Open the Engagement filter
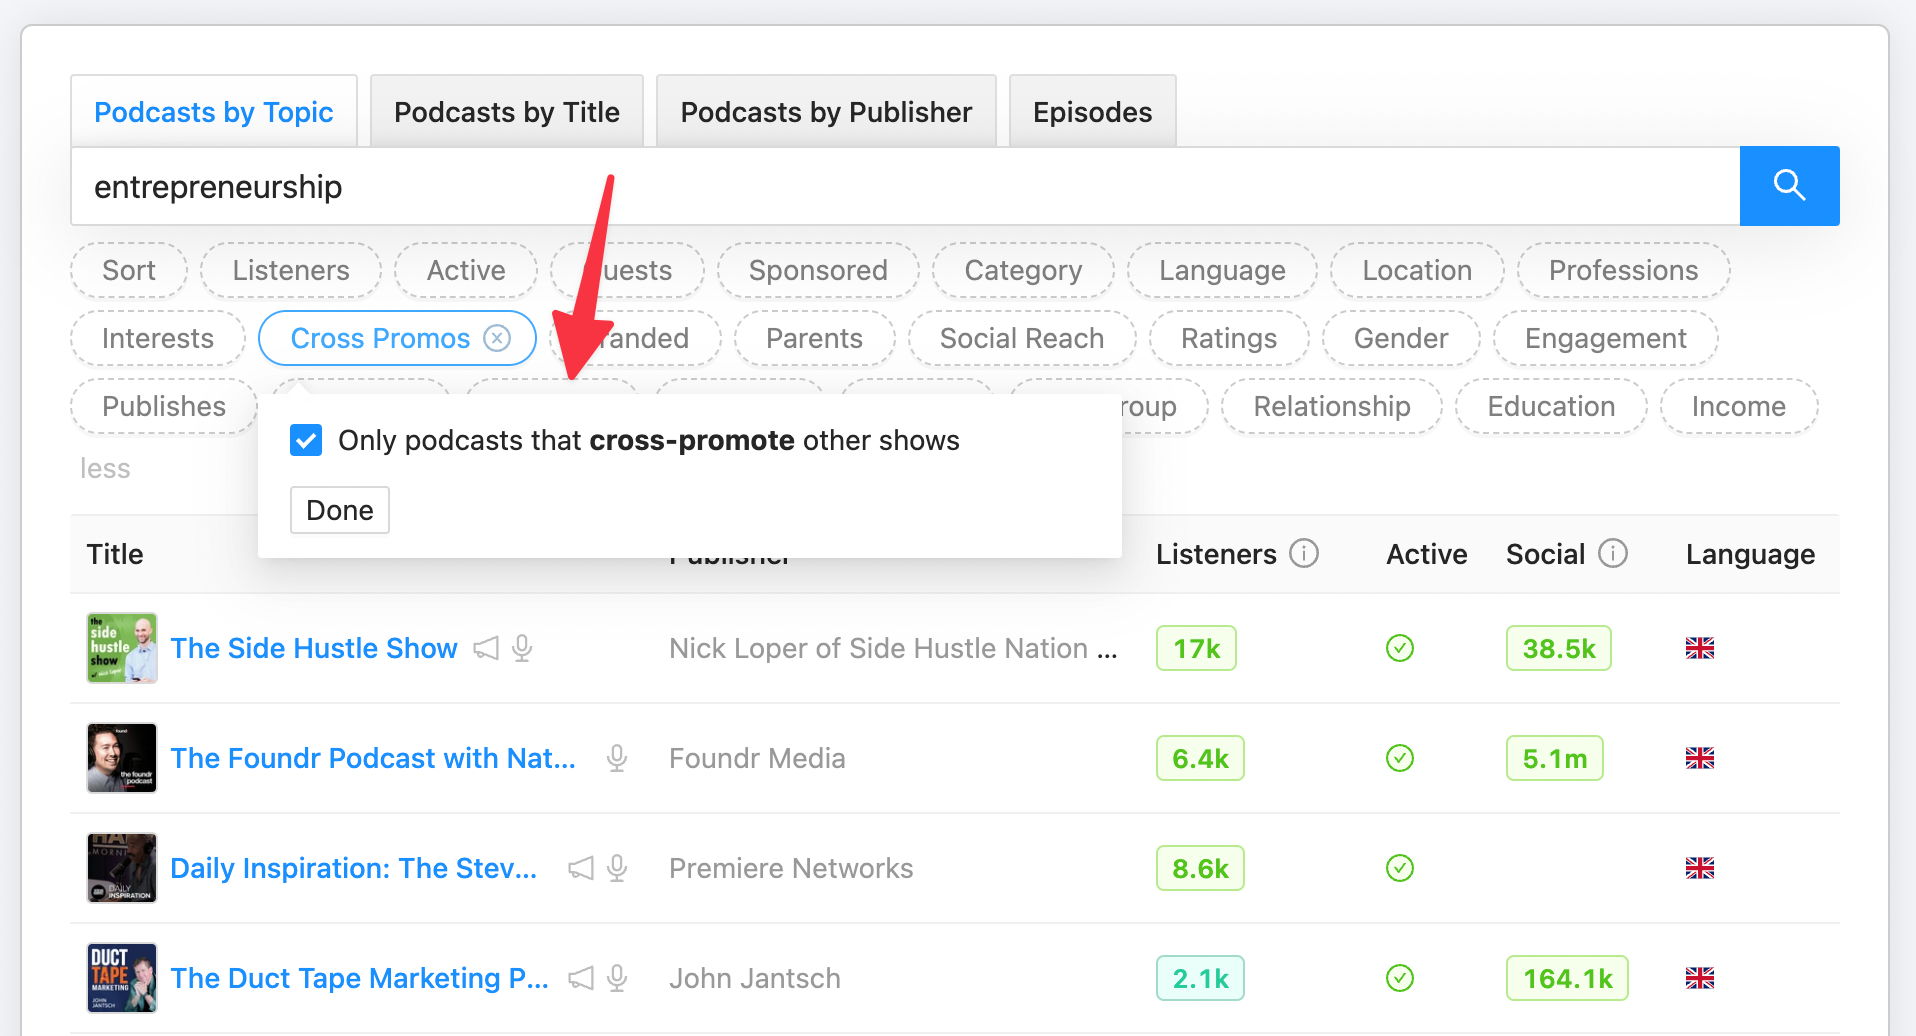This screenshot has width=1916, height=1036. (1605, 338)
